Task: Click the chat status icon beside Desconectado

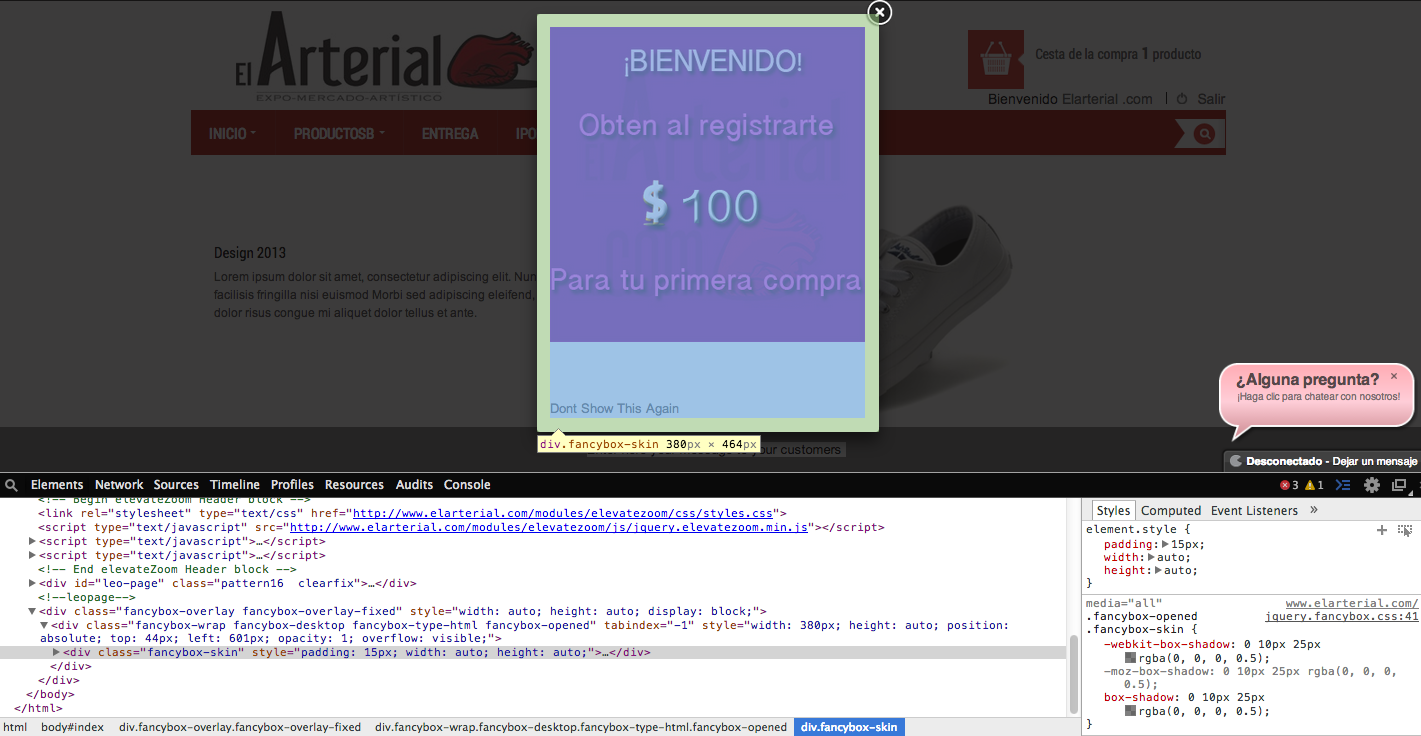Action: point(1236,461)
